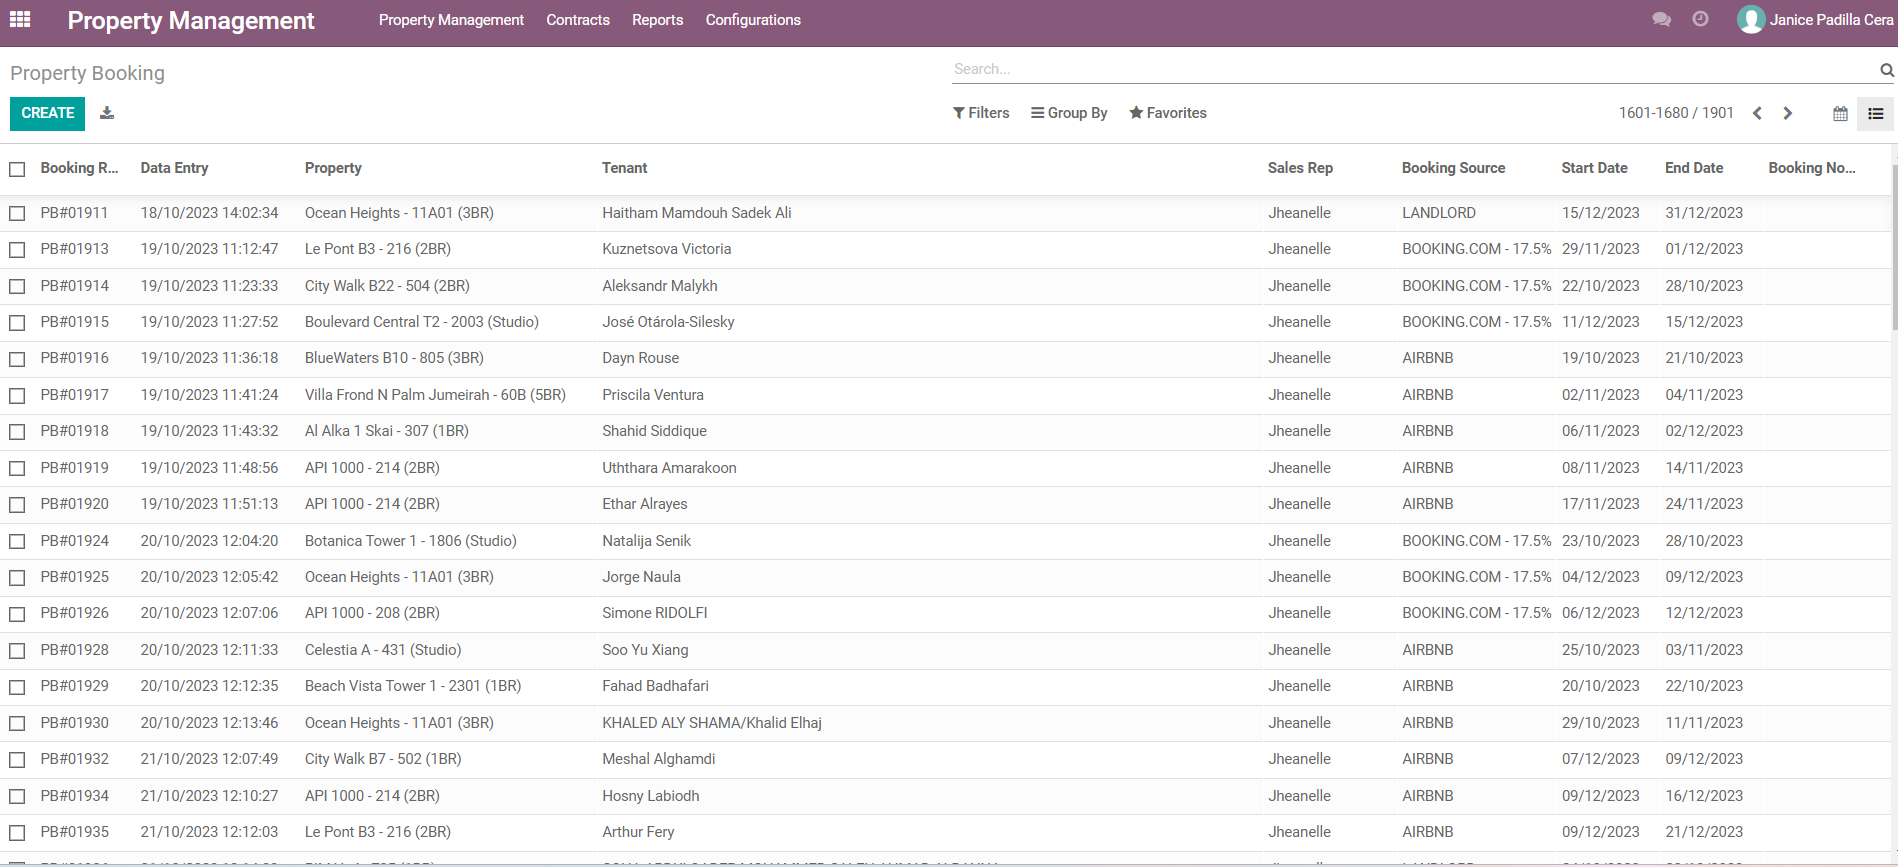The width and height of the screenshot is (1898, 867).
Task: Sort by Property column header
Action: [x=333, y=168]
